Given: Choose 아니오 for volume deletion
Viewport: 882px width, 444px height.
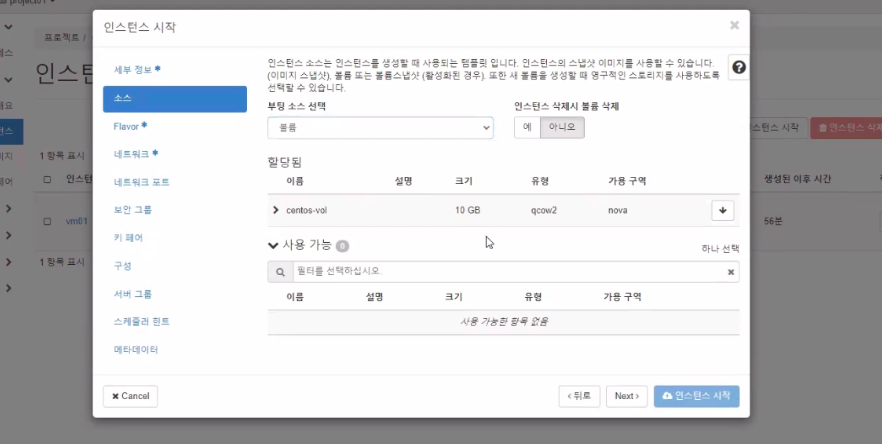Looking at the screenshot, I should (562, 127).
